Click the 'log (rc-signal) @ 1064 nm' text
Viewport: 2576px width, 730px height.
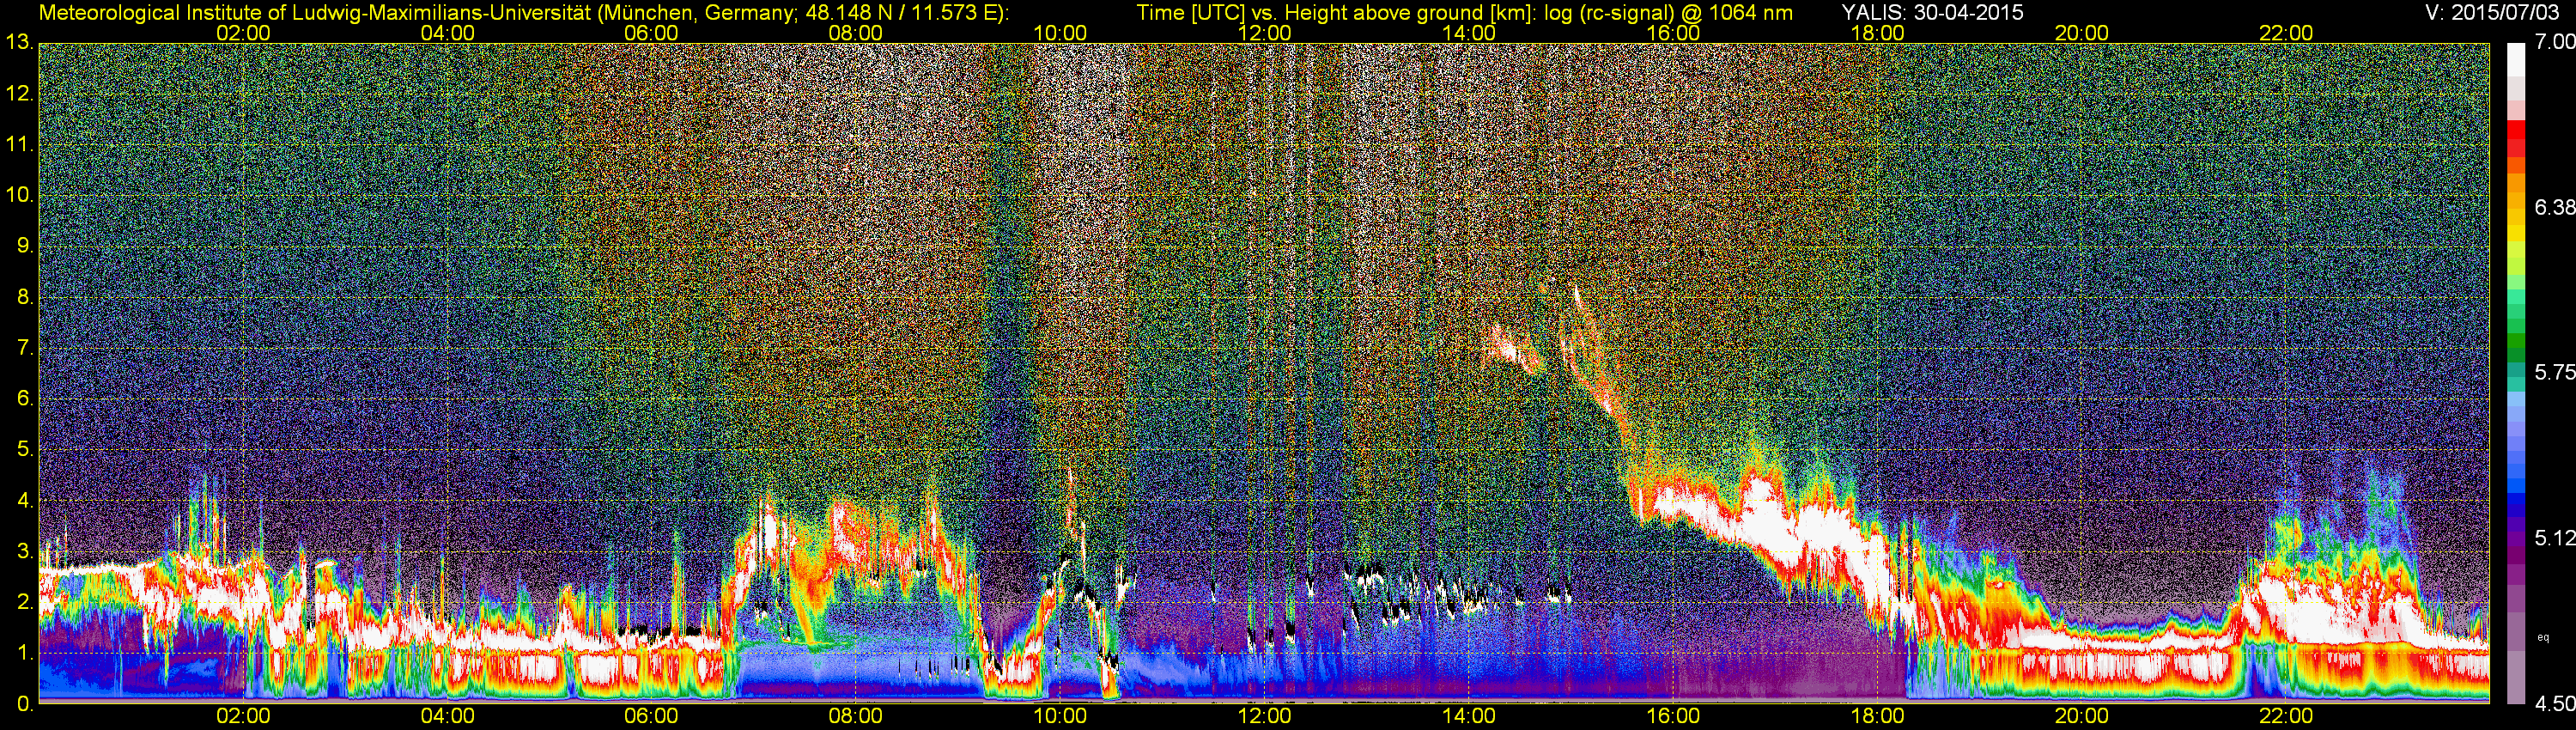[x=1669, y=13]
